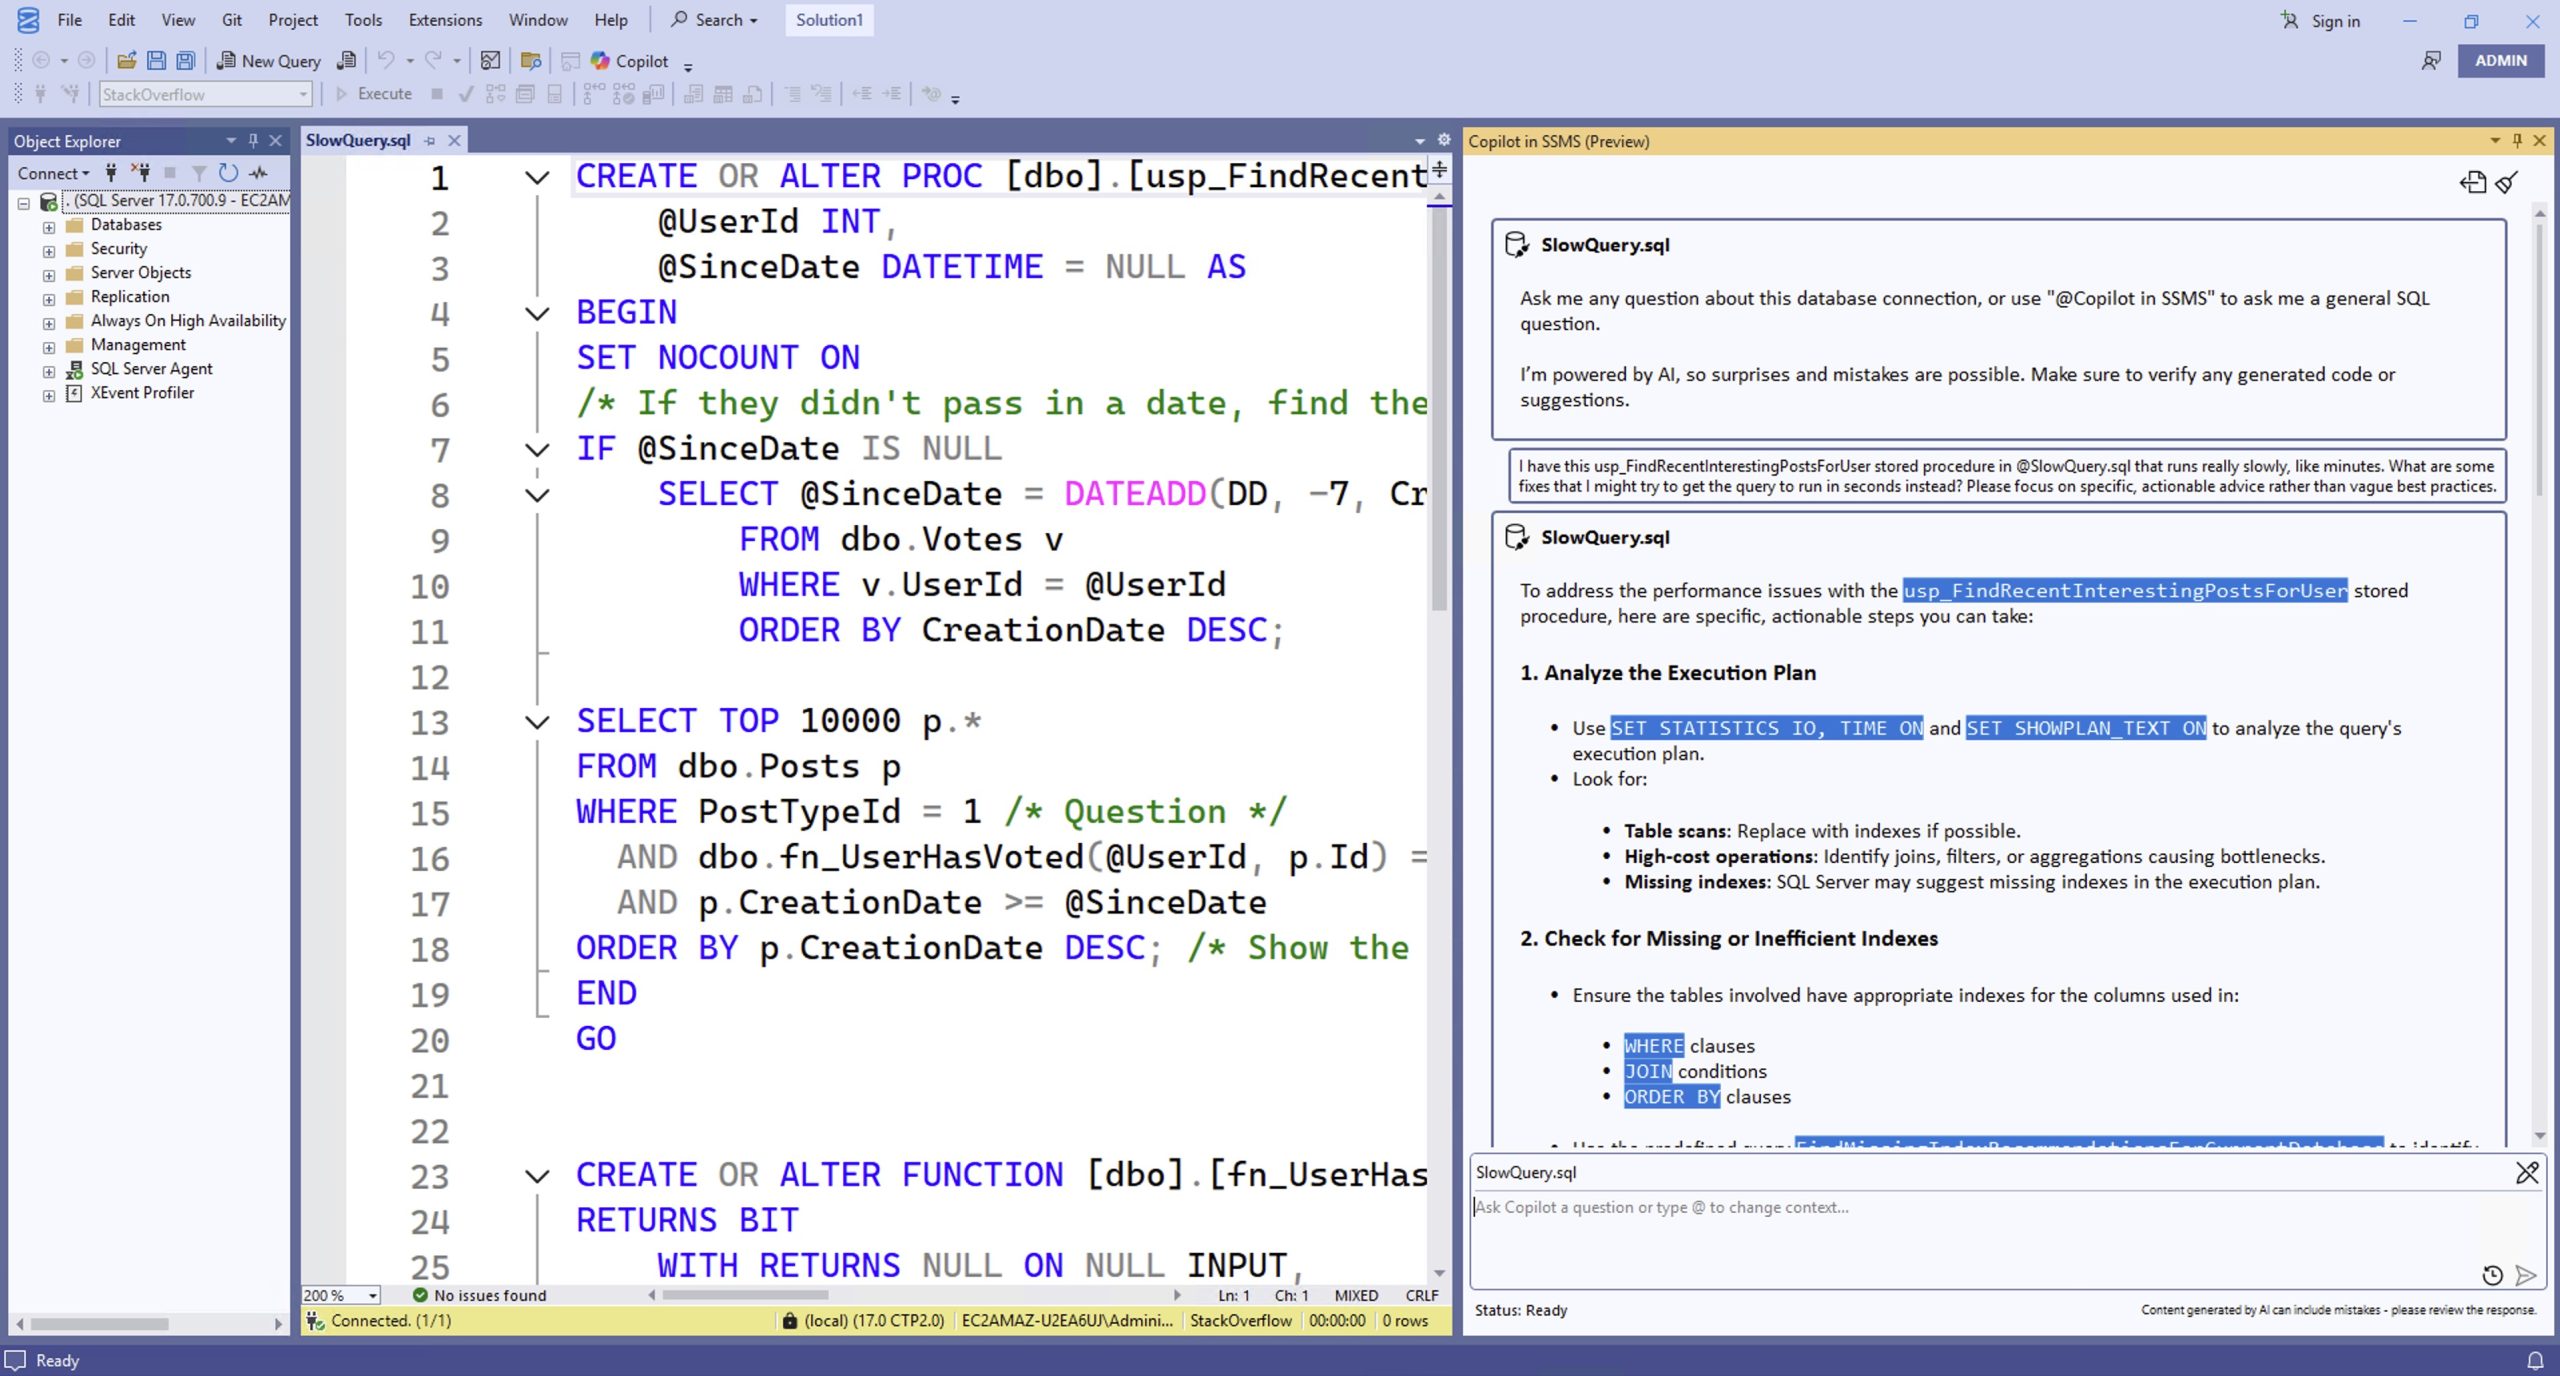Screen dimensions: 2560x1376
Task: Open Copilot chat history clock icon
Action: [x=2492, y=1275]
